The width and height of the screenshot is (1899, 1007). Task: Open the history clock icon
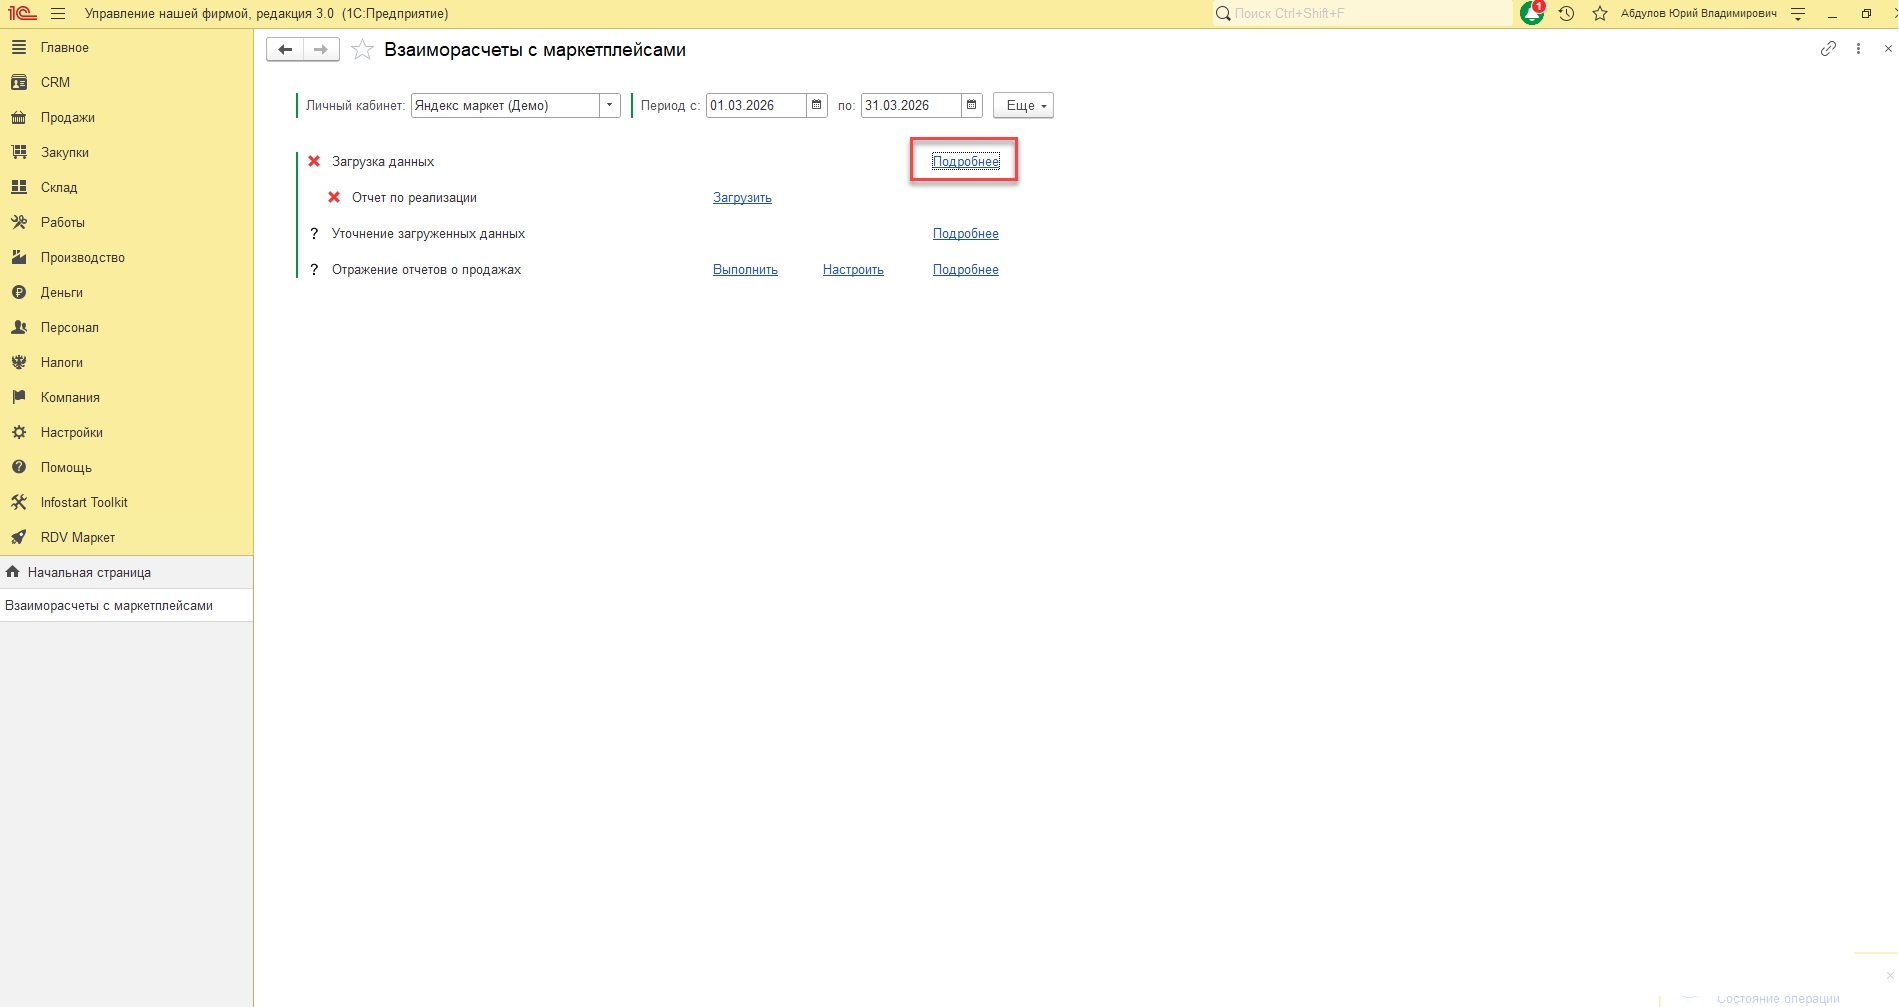1566,14
